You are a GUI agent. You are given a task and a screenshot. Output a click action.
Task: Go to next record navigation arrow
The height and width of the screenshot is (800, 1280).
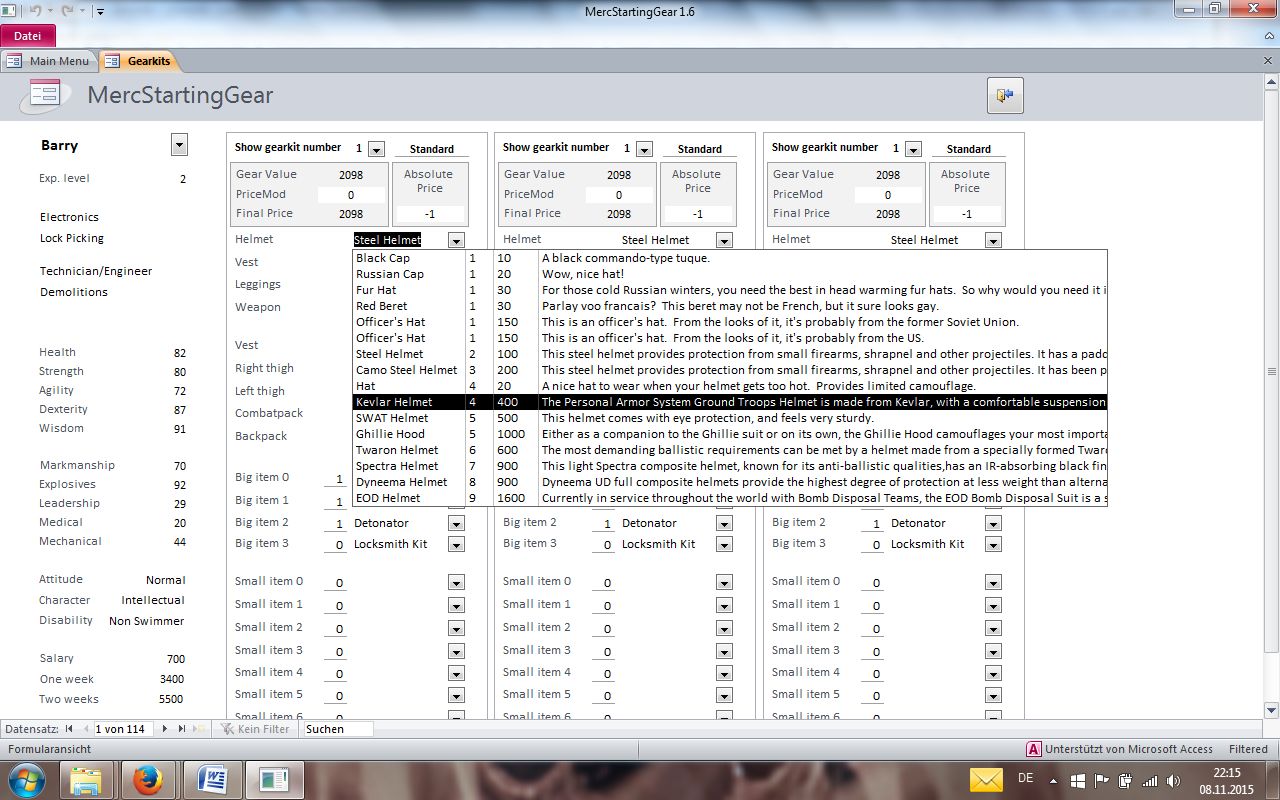[x=165, y=729]
